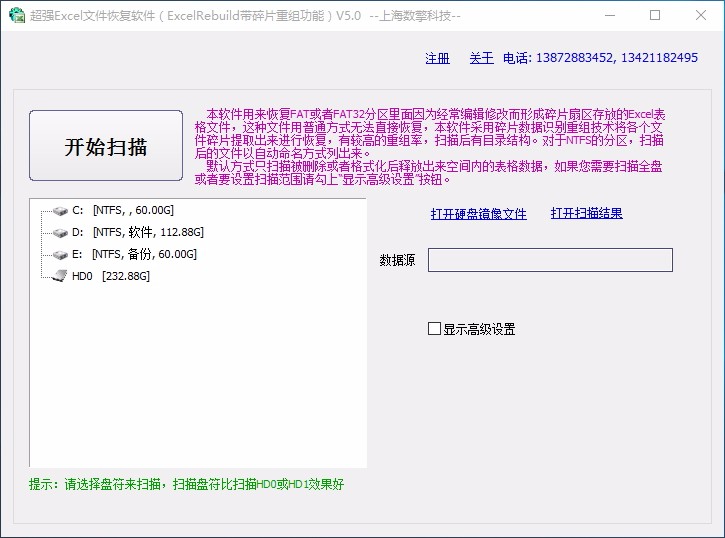
Task: Open the 注册 register link
Action: [x=437, y=58]
